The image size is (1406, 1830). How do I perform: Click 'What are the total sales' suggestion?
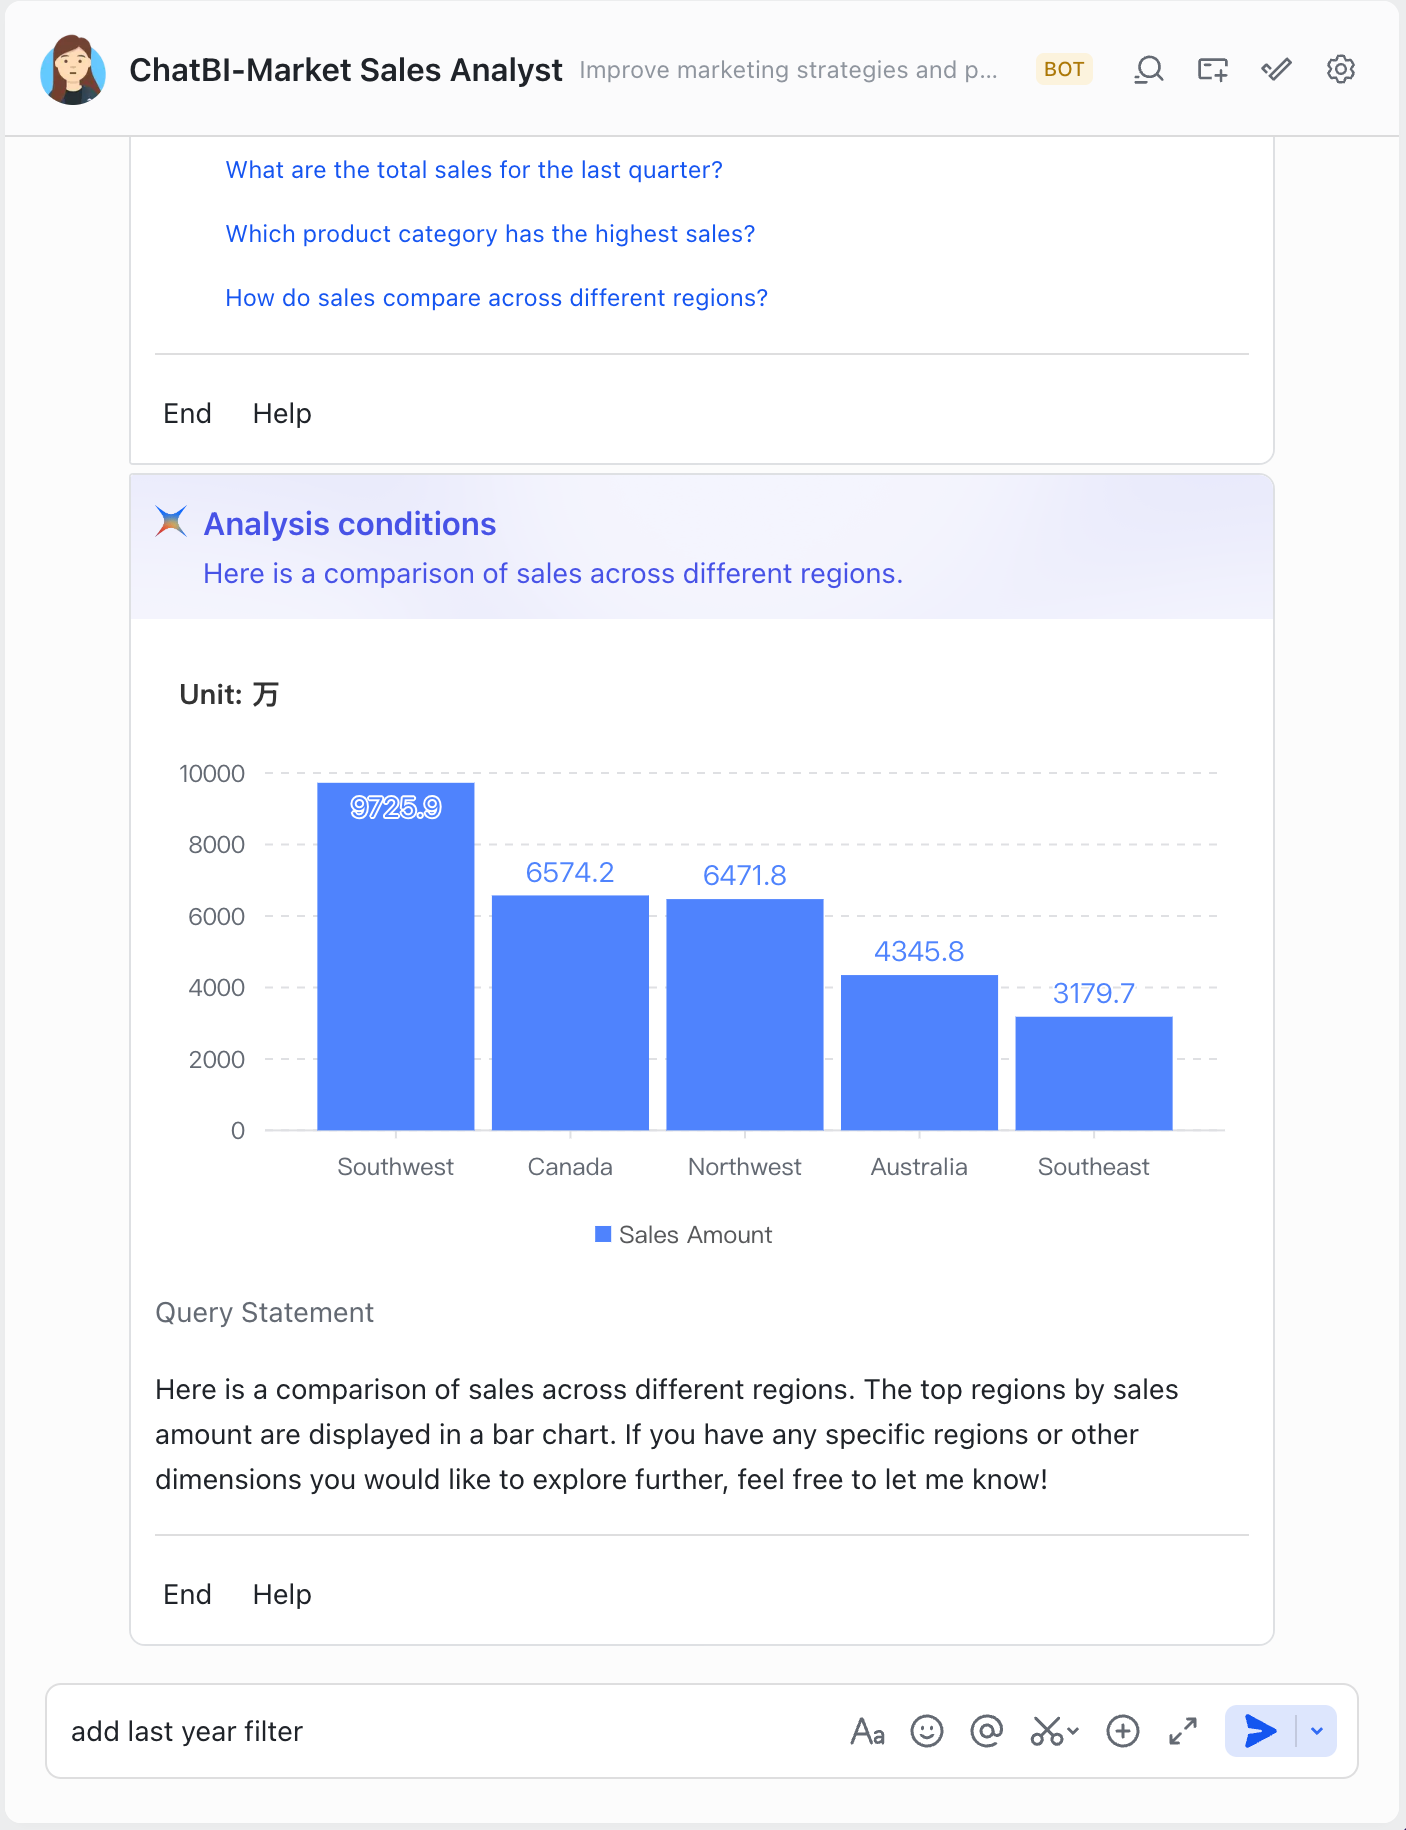point(473,170)
